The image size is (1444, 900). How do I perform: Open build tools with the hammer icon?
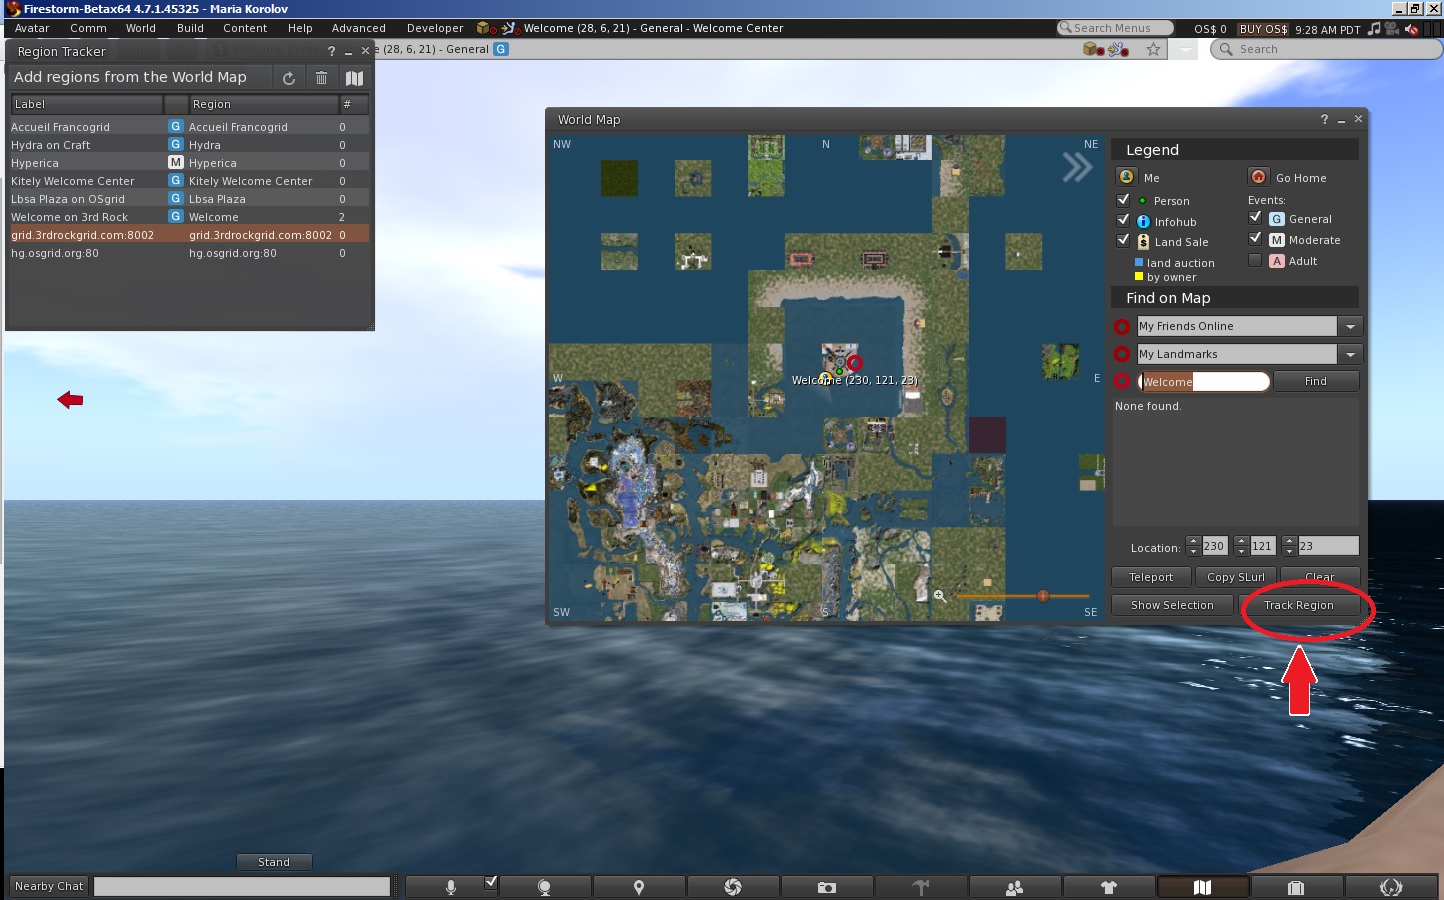pyautogui.click(x=921, y=887)
